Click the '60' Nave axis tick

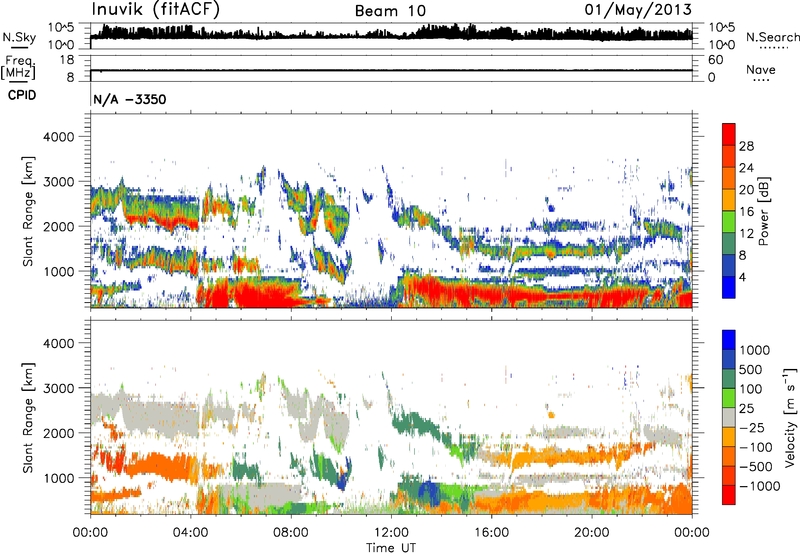tap(715, 60)
